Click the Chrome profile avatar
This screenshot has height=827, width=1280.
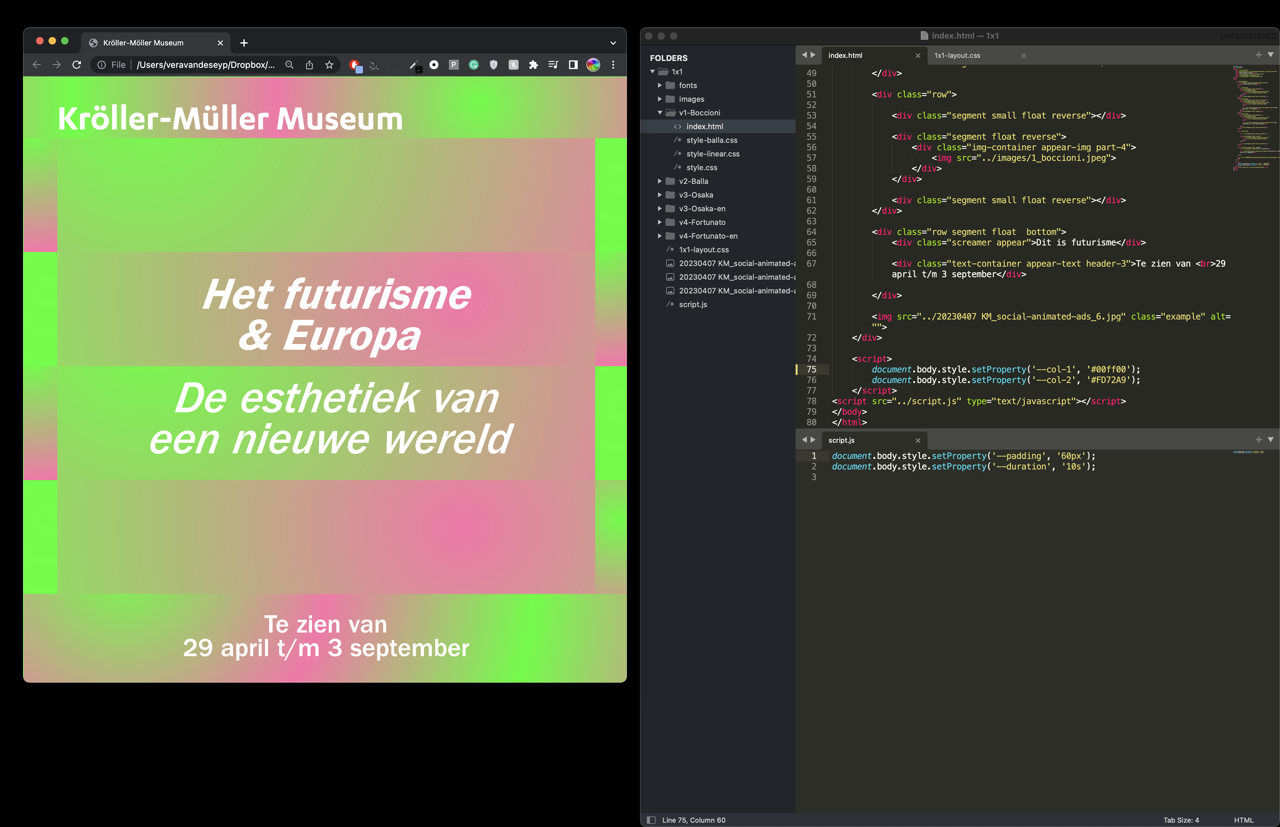click(x=593, y=65)
